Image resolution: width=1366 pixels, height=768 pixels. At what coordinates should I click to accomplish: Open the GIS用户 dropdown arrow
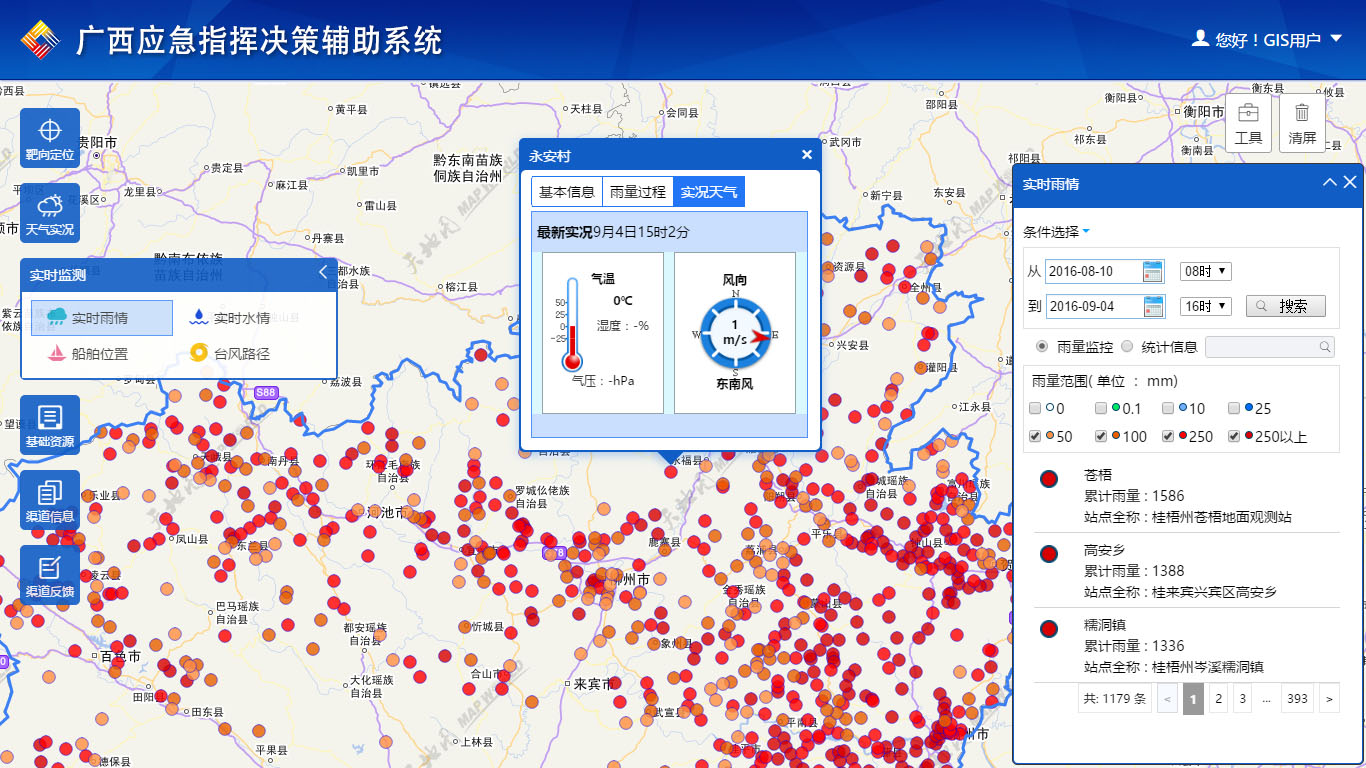pos(1335,39)
